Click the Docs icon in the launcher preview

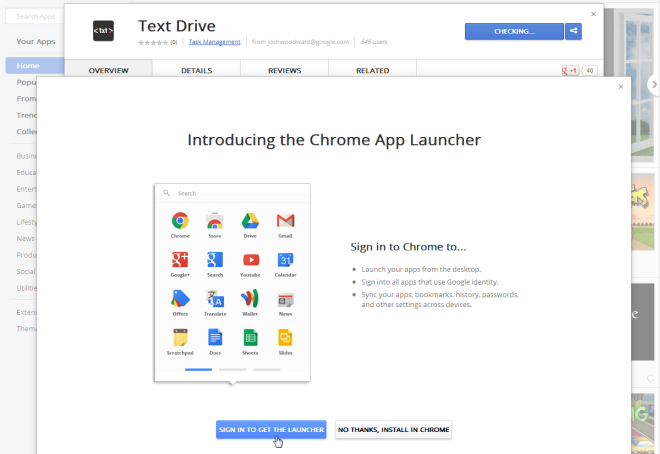click(215, 337)
